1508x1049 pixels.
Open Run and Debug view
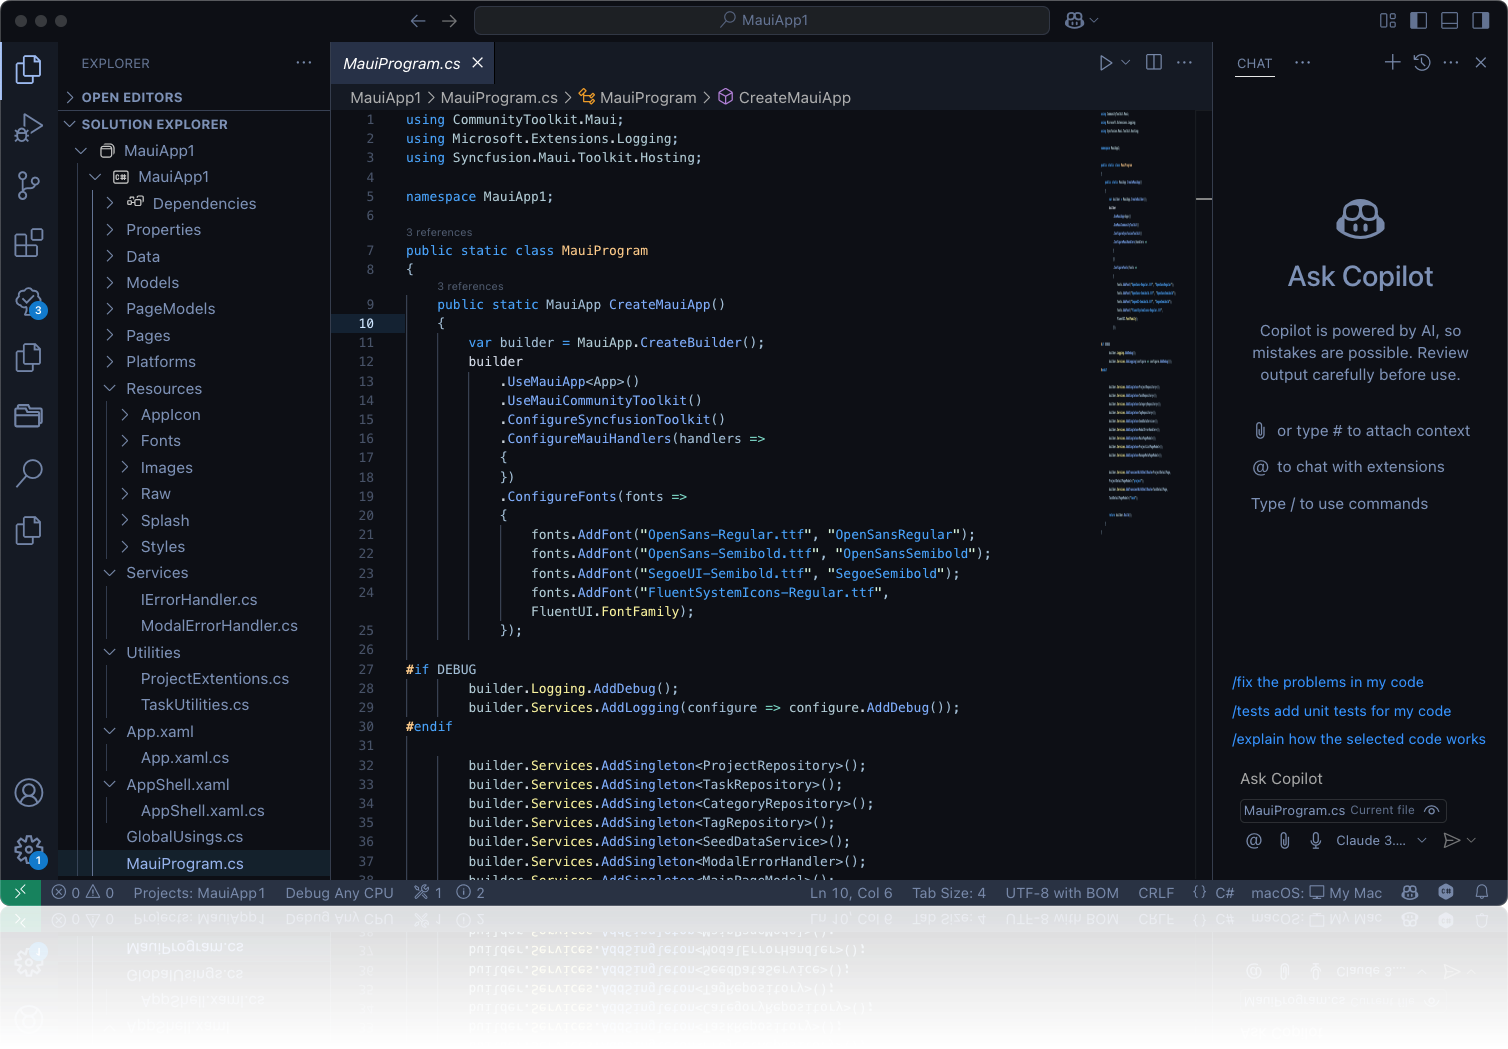[x=29, y=128]
